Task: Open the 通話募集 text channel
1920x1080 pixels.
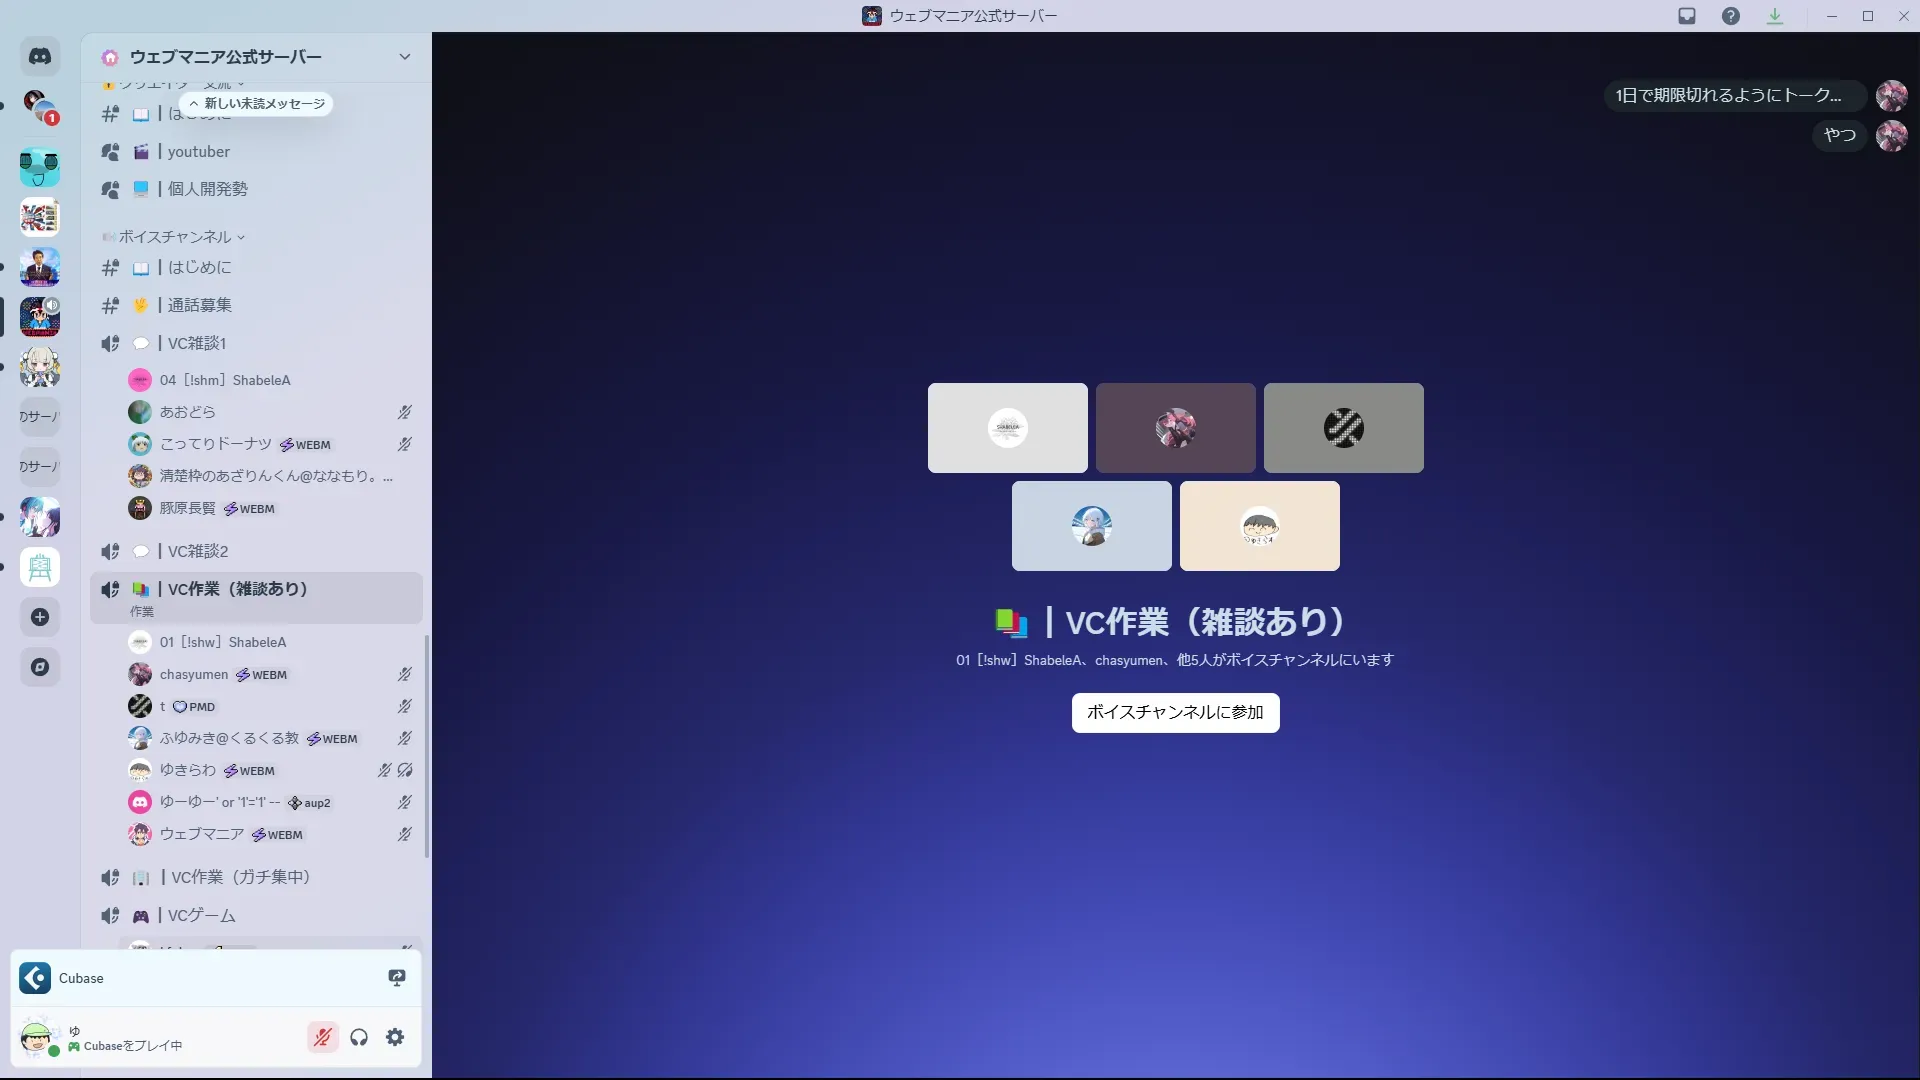Action: point(200,305)
